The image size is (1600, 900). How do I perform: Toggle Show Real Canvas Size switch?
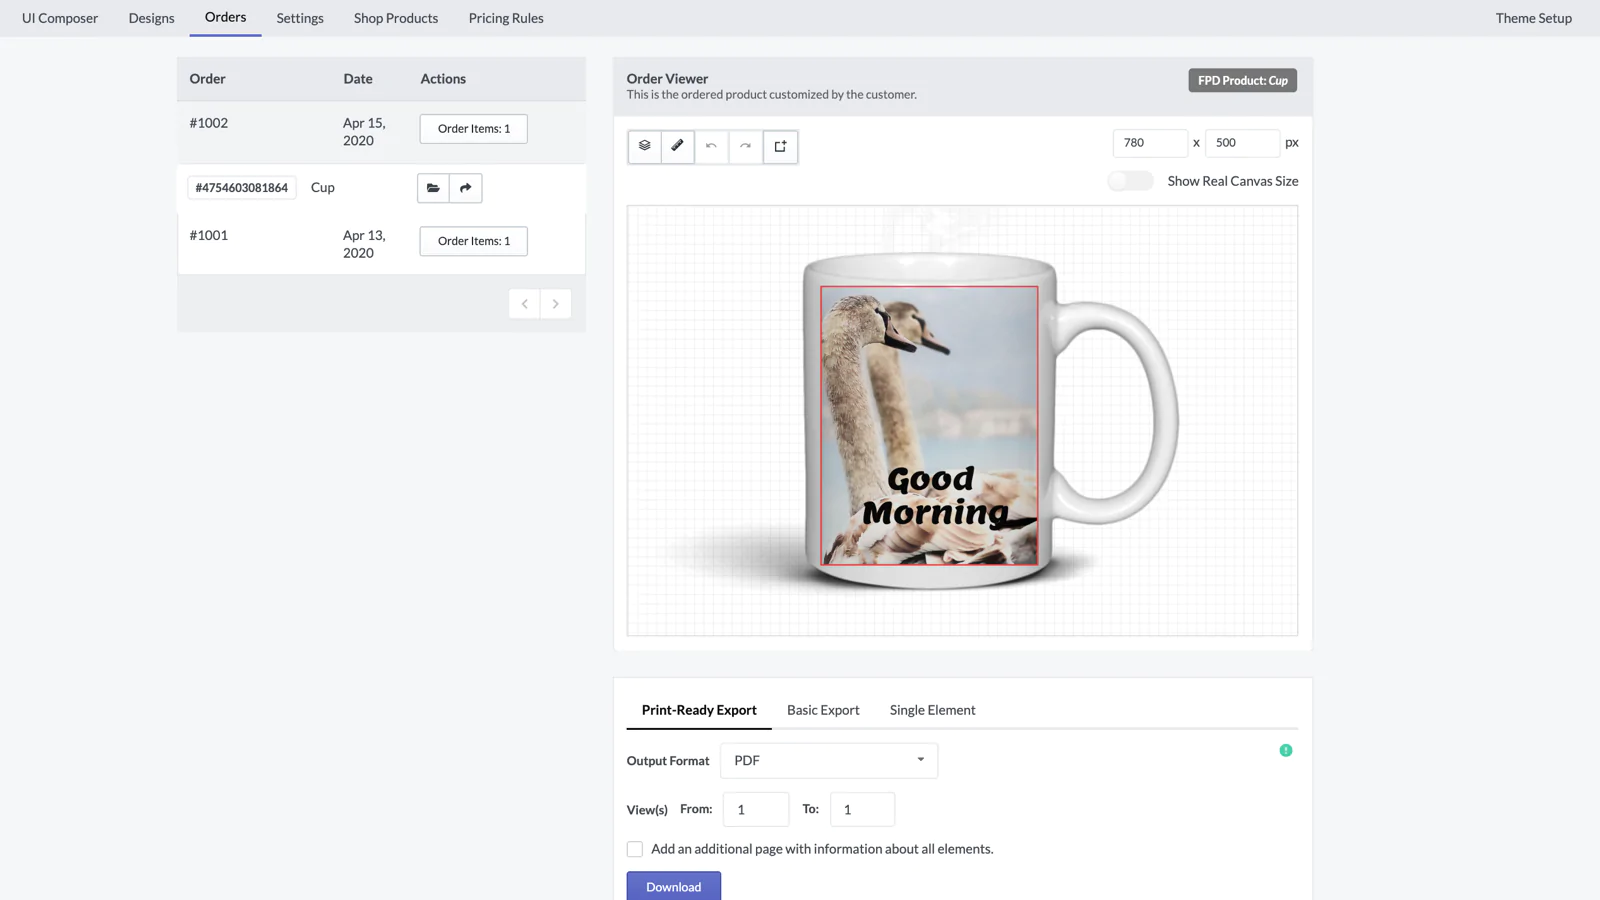(x=1130, y=181)
